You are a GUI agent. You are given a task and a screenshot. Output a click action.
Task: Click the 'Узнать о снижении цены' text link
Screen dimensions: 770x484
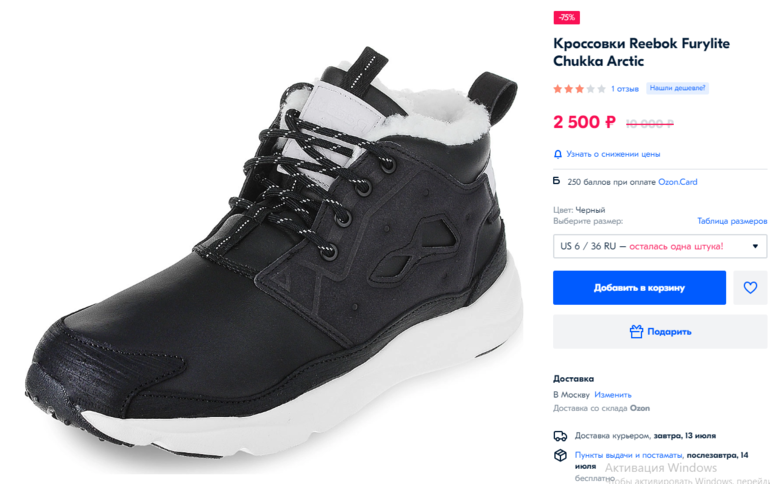(613, 154)
